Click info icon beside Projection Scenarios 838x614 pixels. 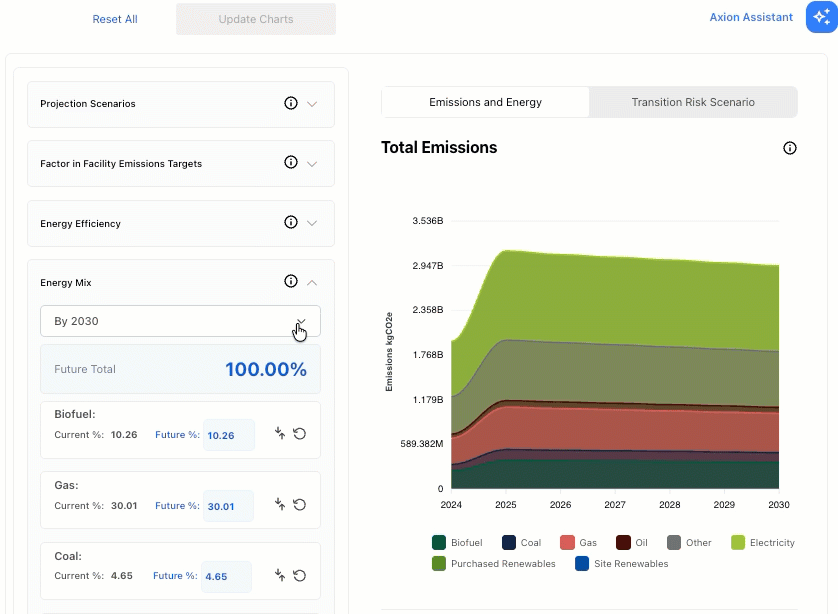click(x=291, y=103)
